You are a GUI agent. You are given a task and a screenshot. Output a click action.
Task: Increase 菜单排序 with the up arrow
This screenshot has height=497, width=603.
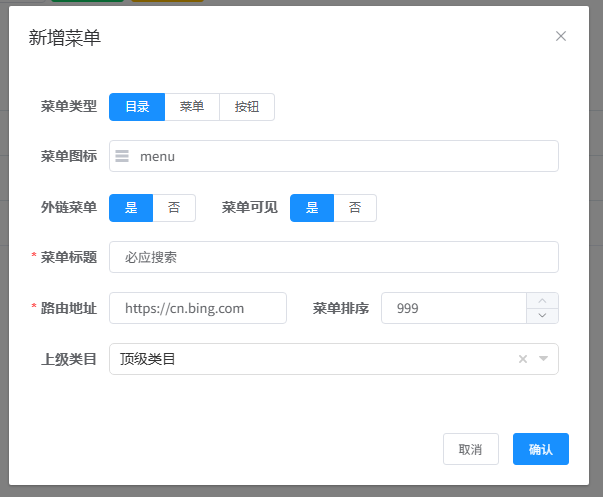(542, 300)
